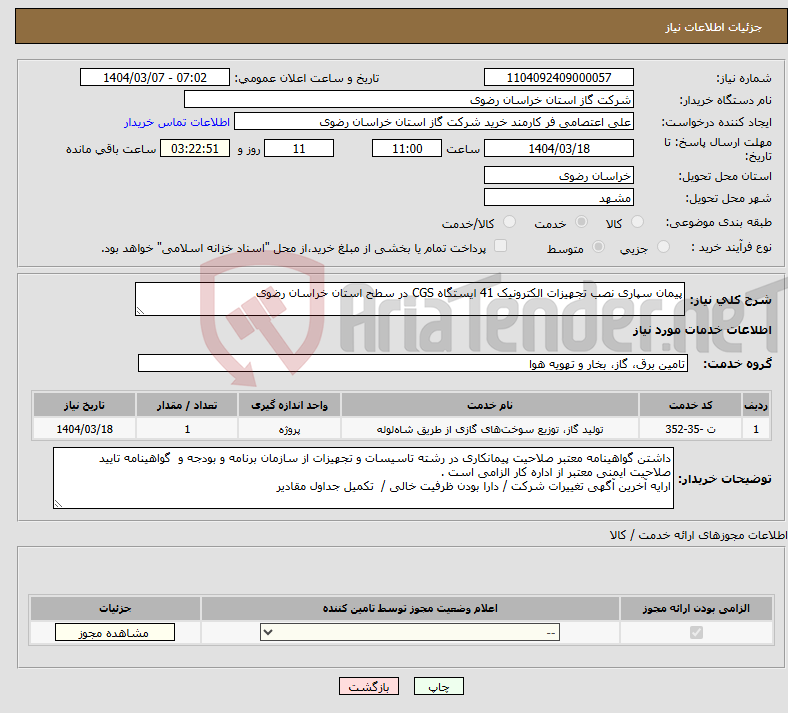Viewport: 788px width, 713px height.
Task: Click the الزامی بودن ارائه مجوز header
Action: click(696, 608)
